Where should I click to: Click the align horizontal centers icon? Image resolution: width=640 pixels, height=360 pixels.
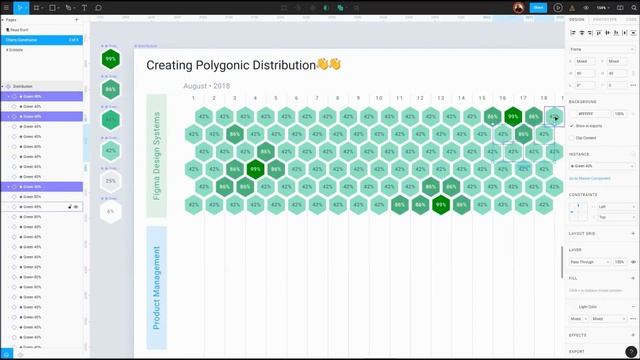click(x=582, y=33)
